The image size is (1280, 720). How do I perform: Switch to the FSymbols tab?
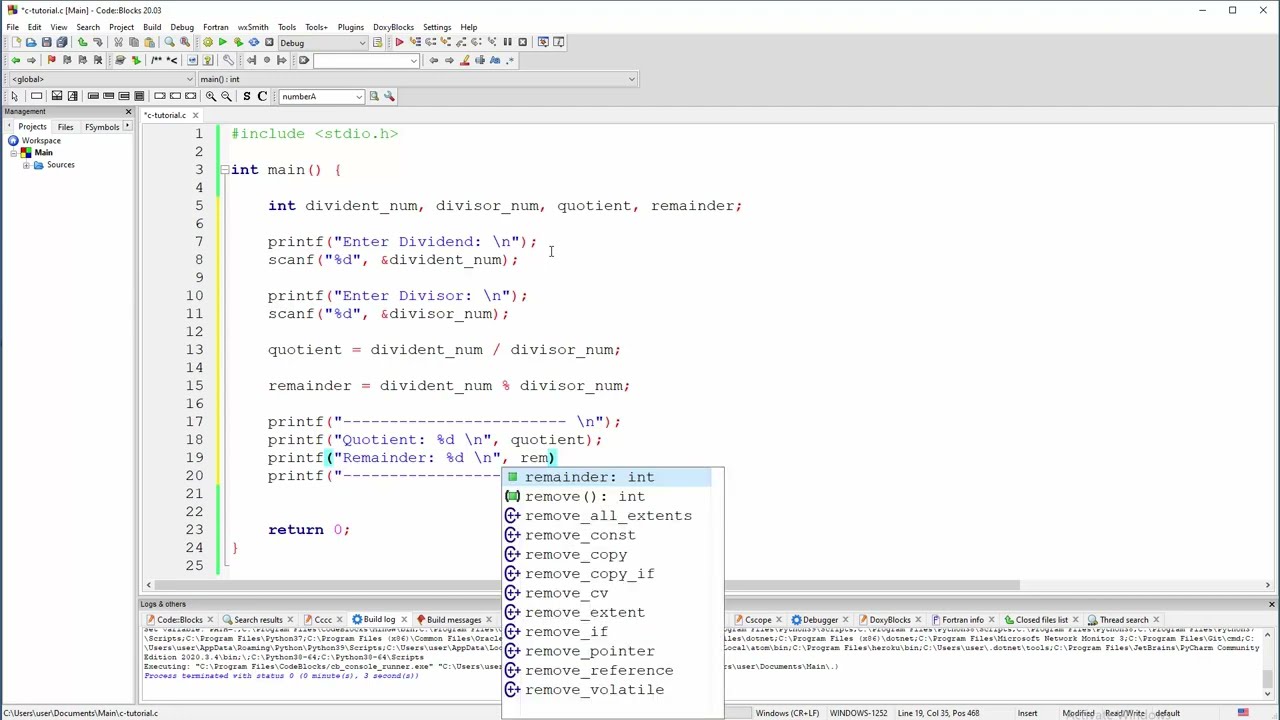pos(102,127)
